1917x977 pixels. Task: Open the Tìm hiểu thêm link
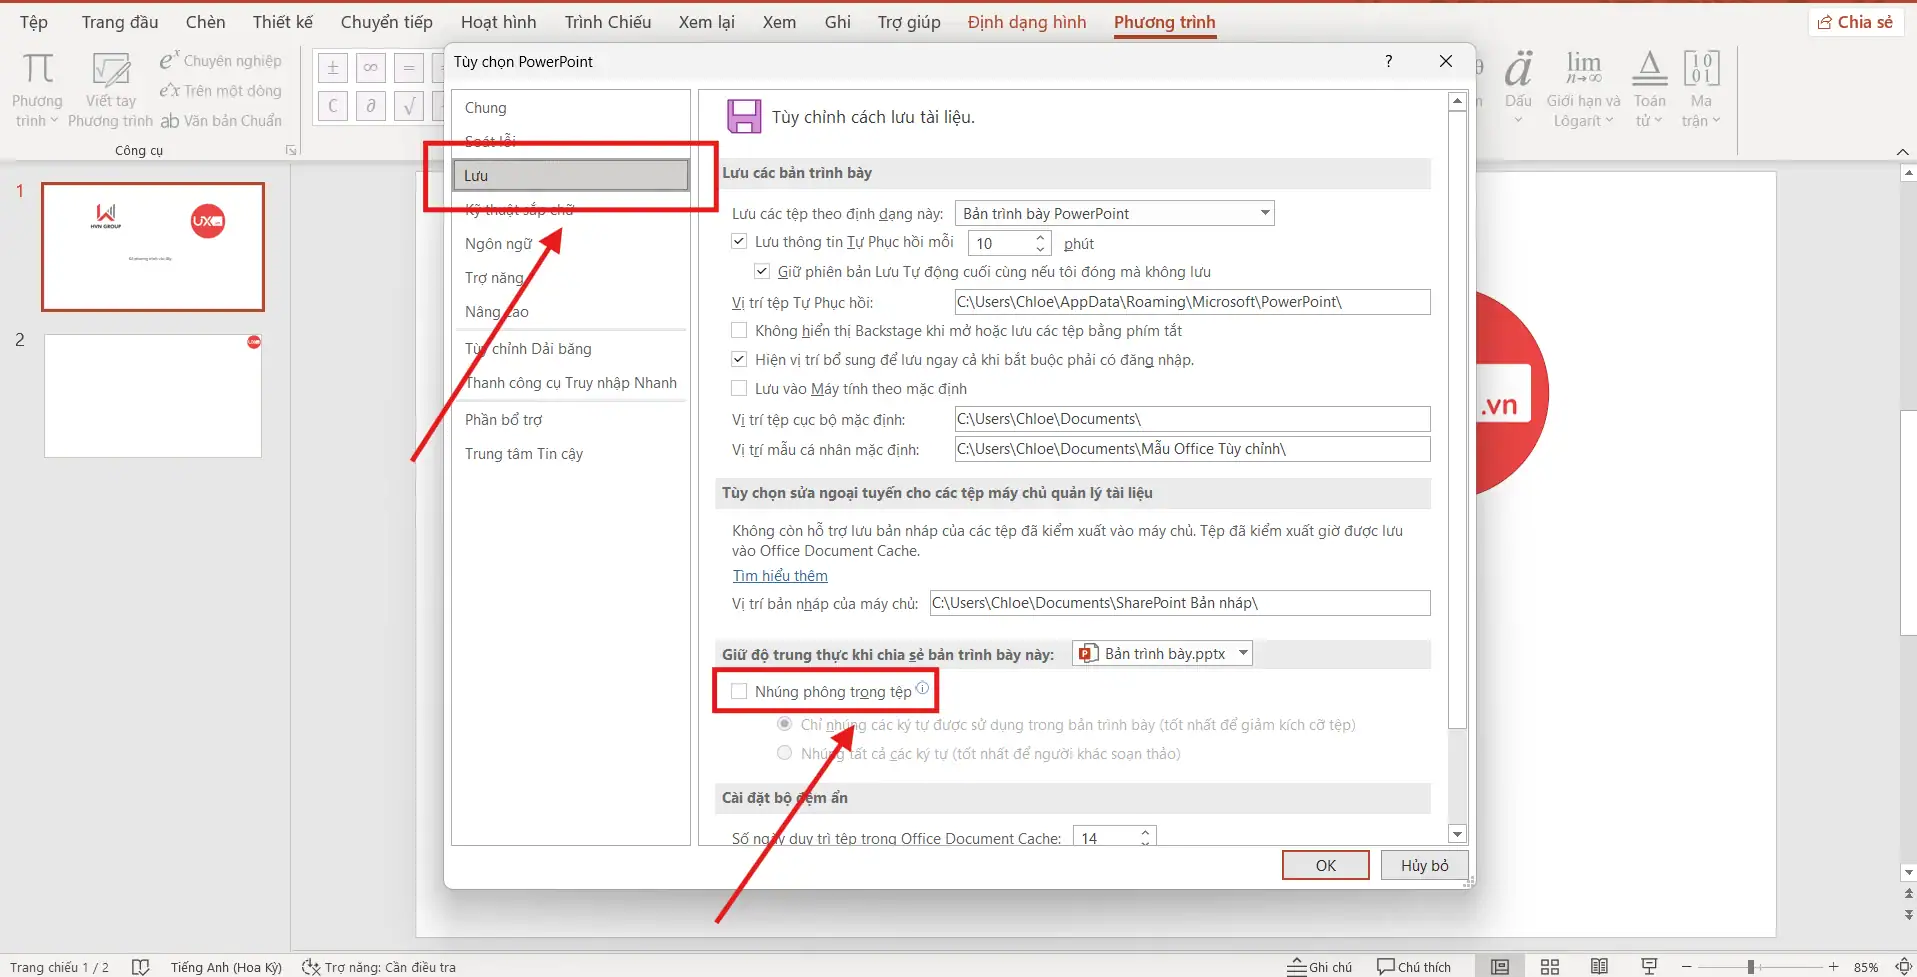tap(780, 576)
